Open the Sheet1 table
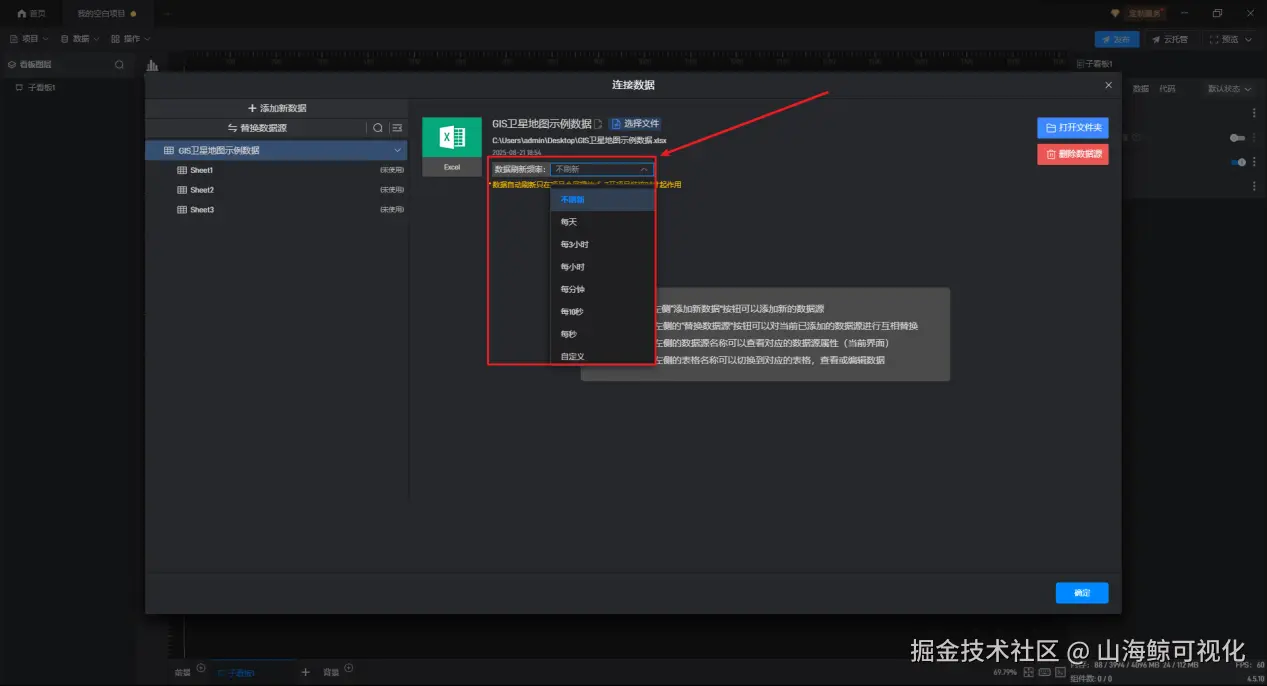 [x=276, y=170]
